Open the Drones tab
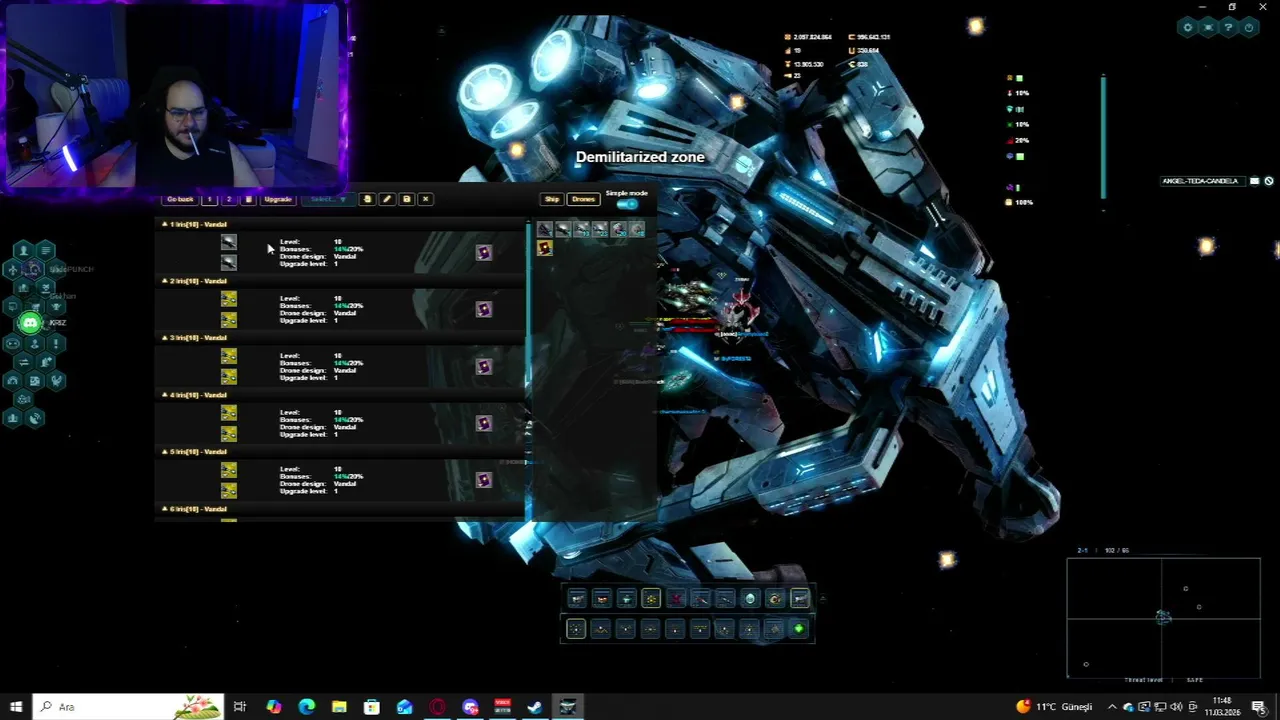 pyautogui.click(x=583, y=199)
